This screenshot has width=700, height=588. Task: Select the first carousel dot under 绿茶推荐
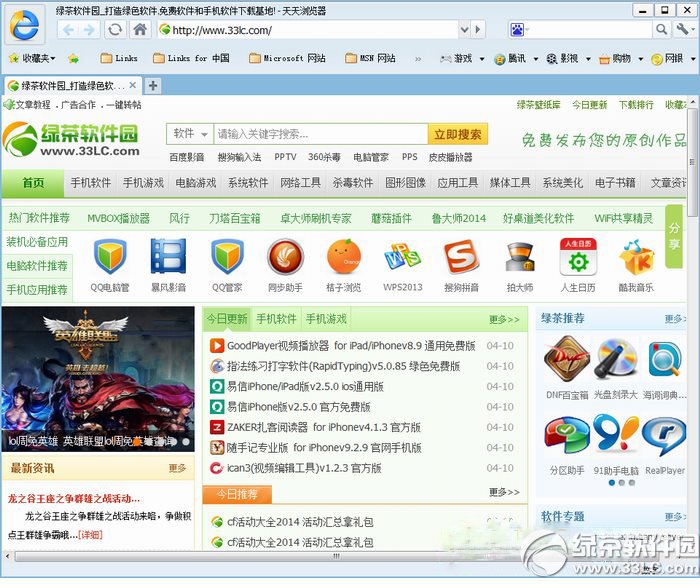[612, 483]
